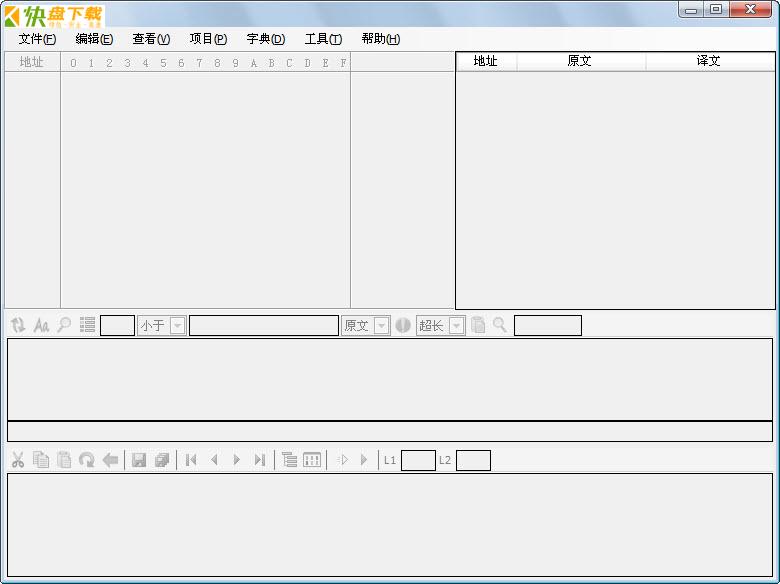780x584 pixels.
Task: Click the search magnifier icon near right field
Action: (x=499, y=325)
